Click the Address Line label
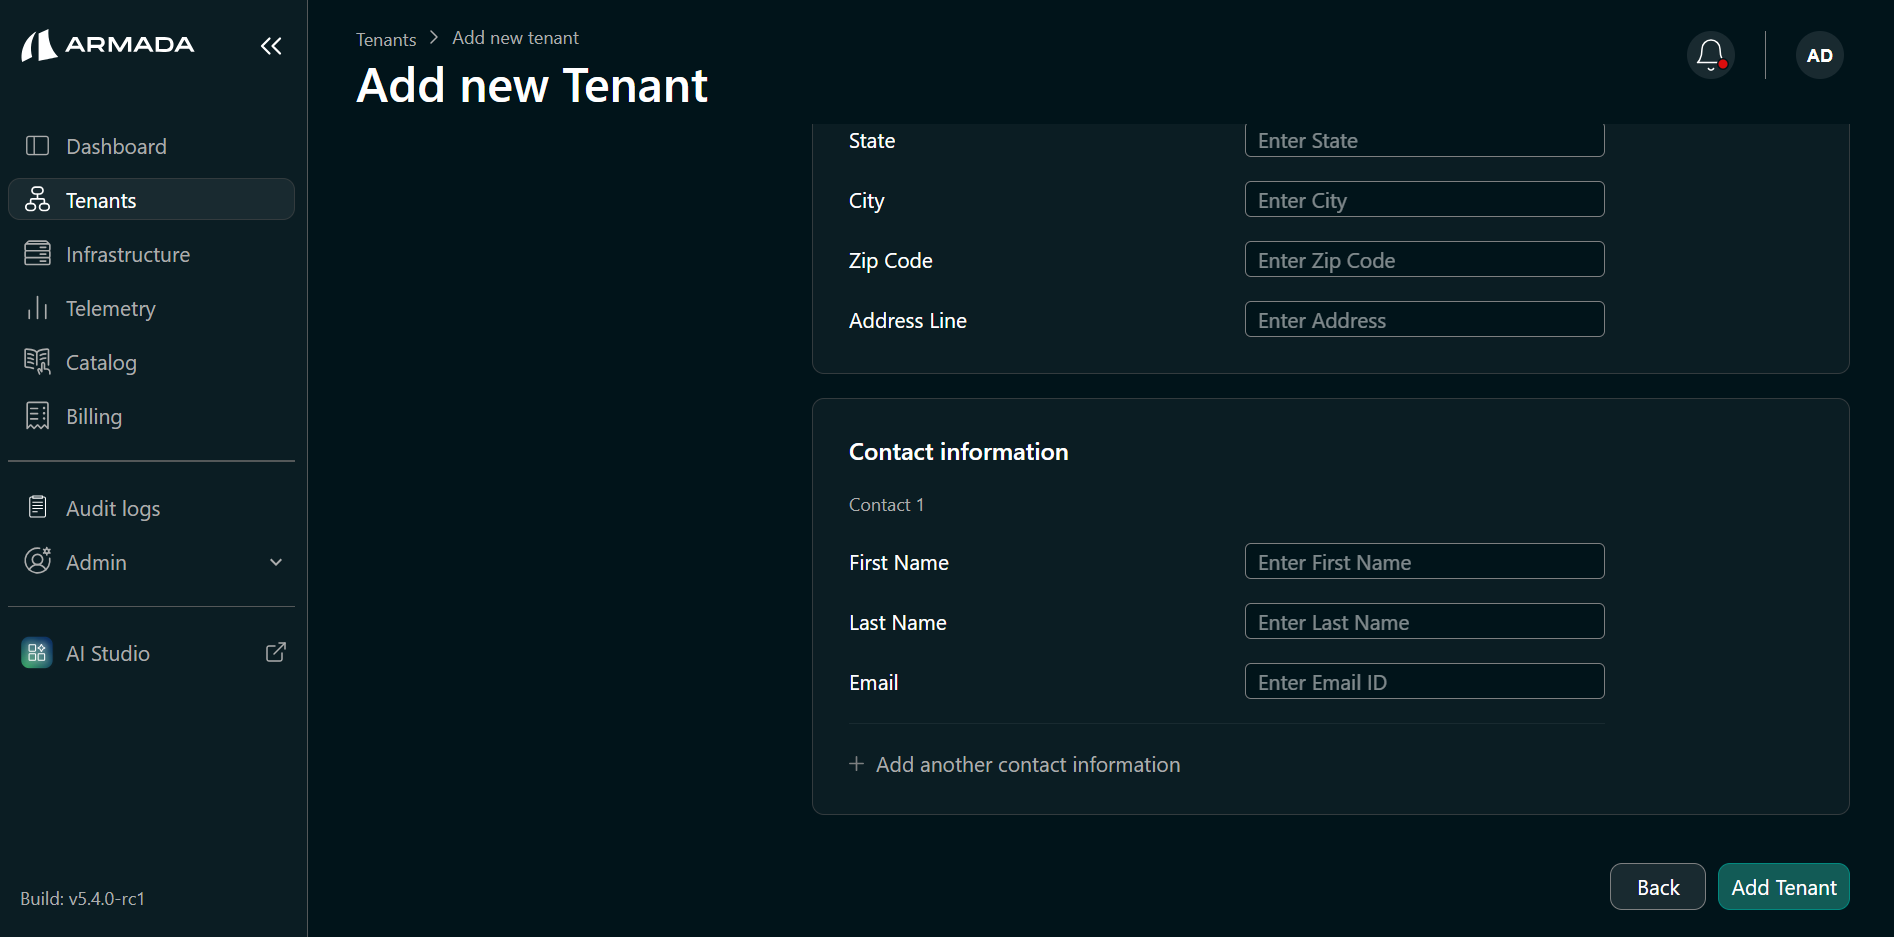The image size is (1894, 937). click(x=908, y=321)
